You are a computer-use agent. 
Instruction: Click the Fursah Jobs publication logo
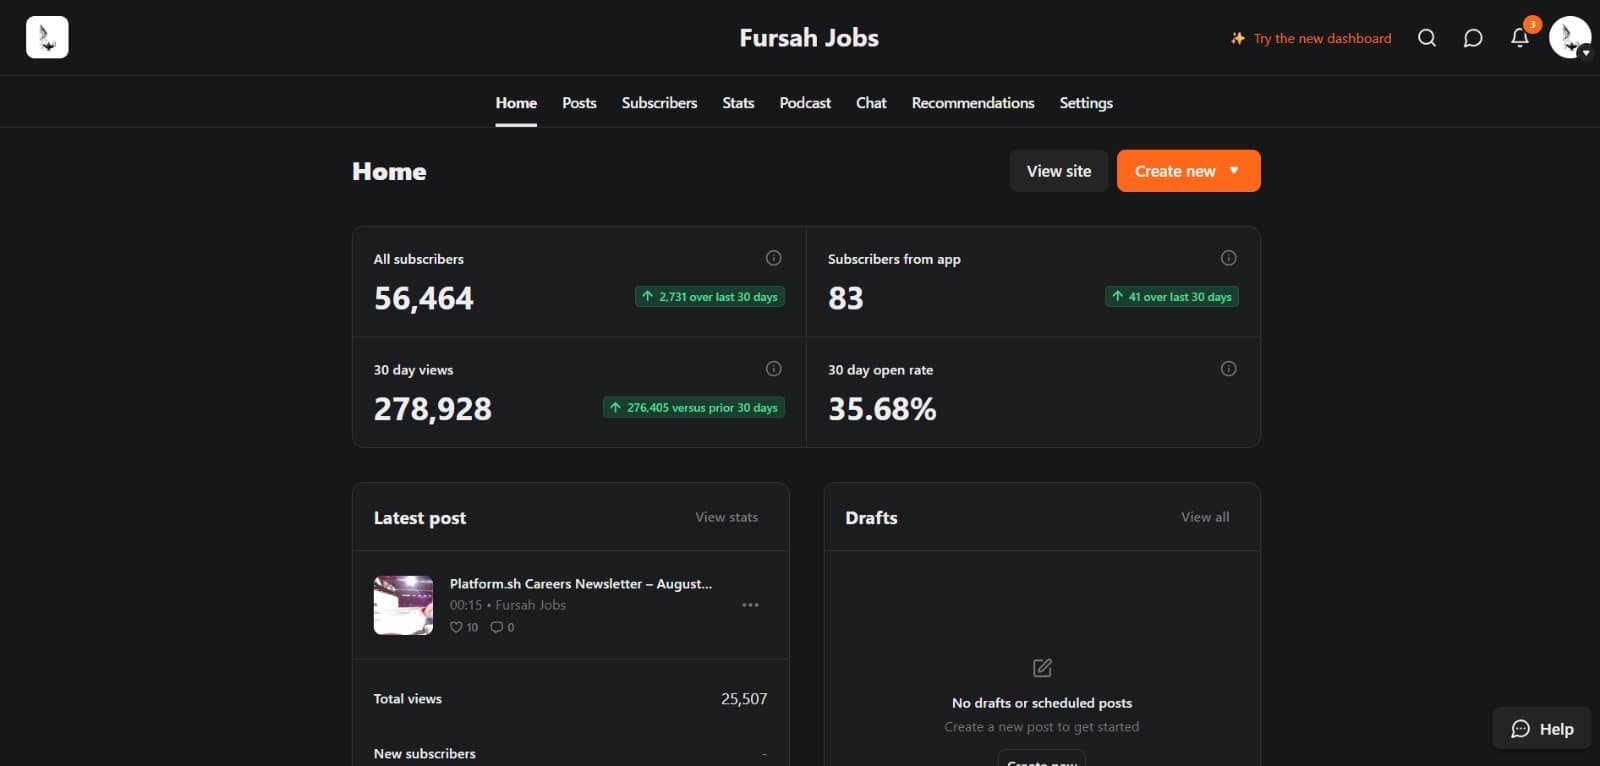tap(47, 37)
